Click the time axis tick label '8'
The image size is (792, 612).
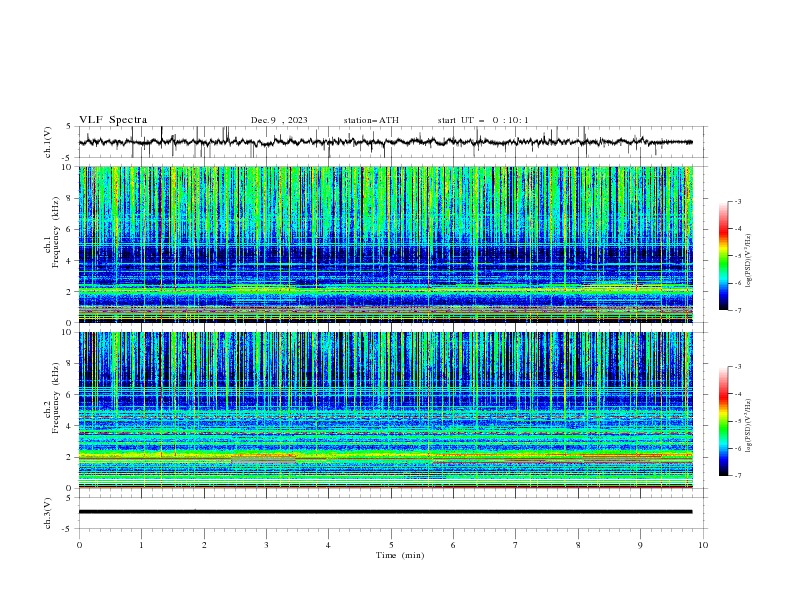[x=578, y=545]
